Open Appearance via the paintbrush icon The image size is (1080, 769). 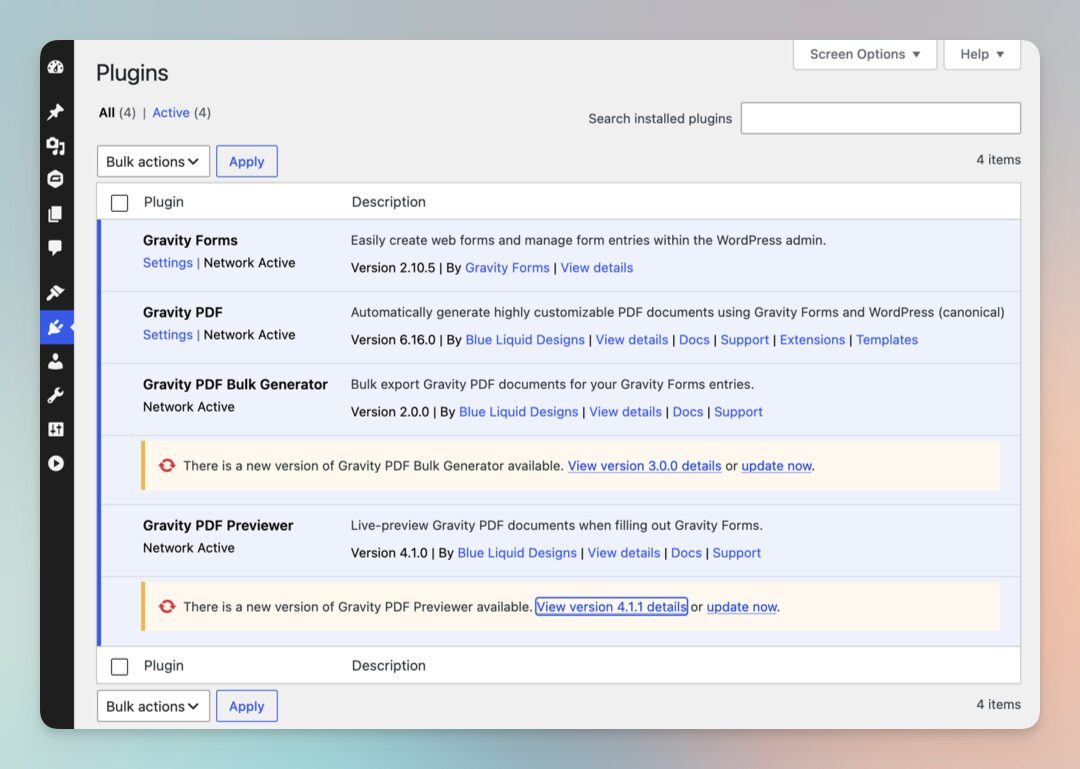click(x=56, y=293)
